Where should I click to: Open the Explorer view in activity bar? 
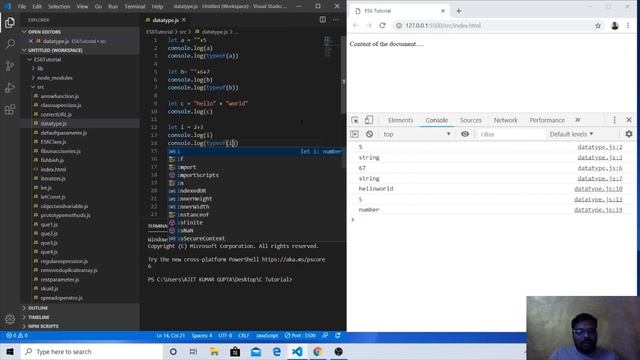pyautogui.click(x=10, y=22)
